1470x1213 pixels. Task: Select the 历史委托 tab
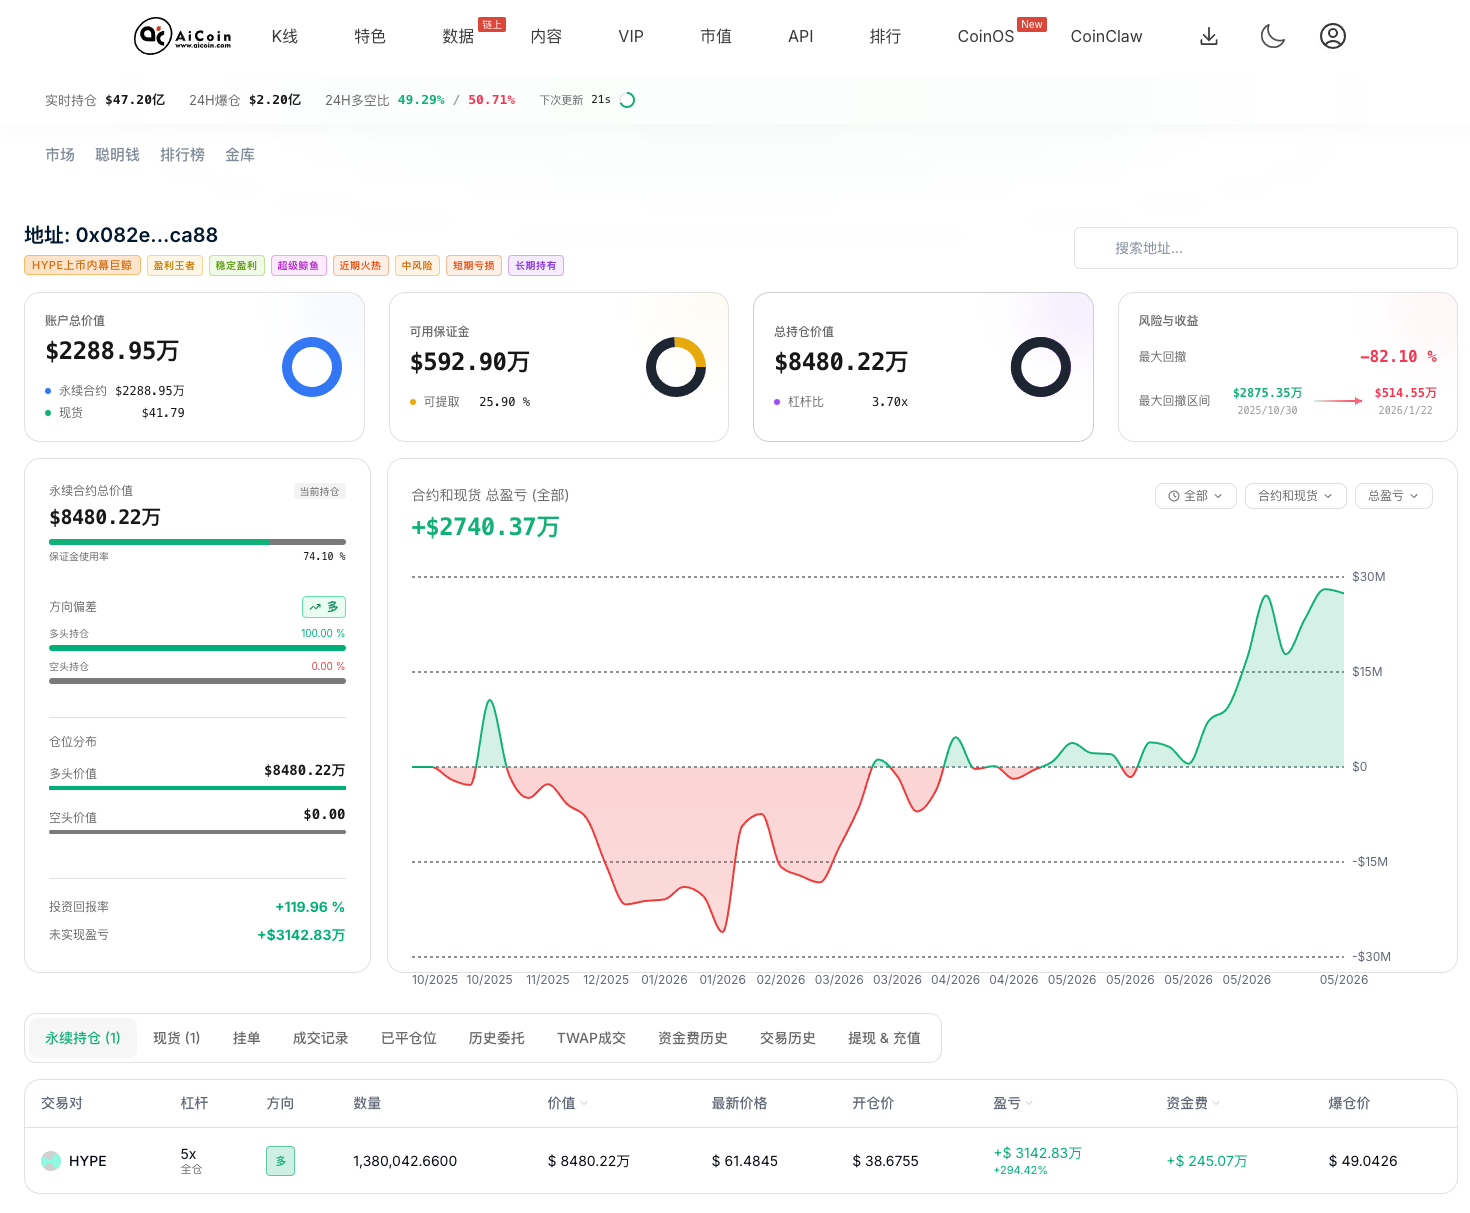pos(497,1038)
